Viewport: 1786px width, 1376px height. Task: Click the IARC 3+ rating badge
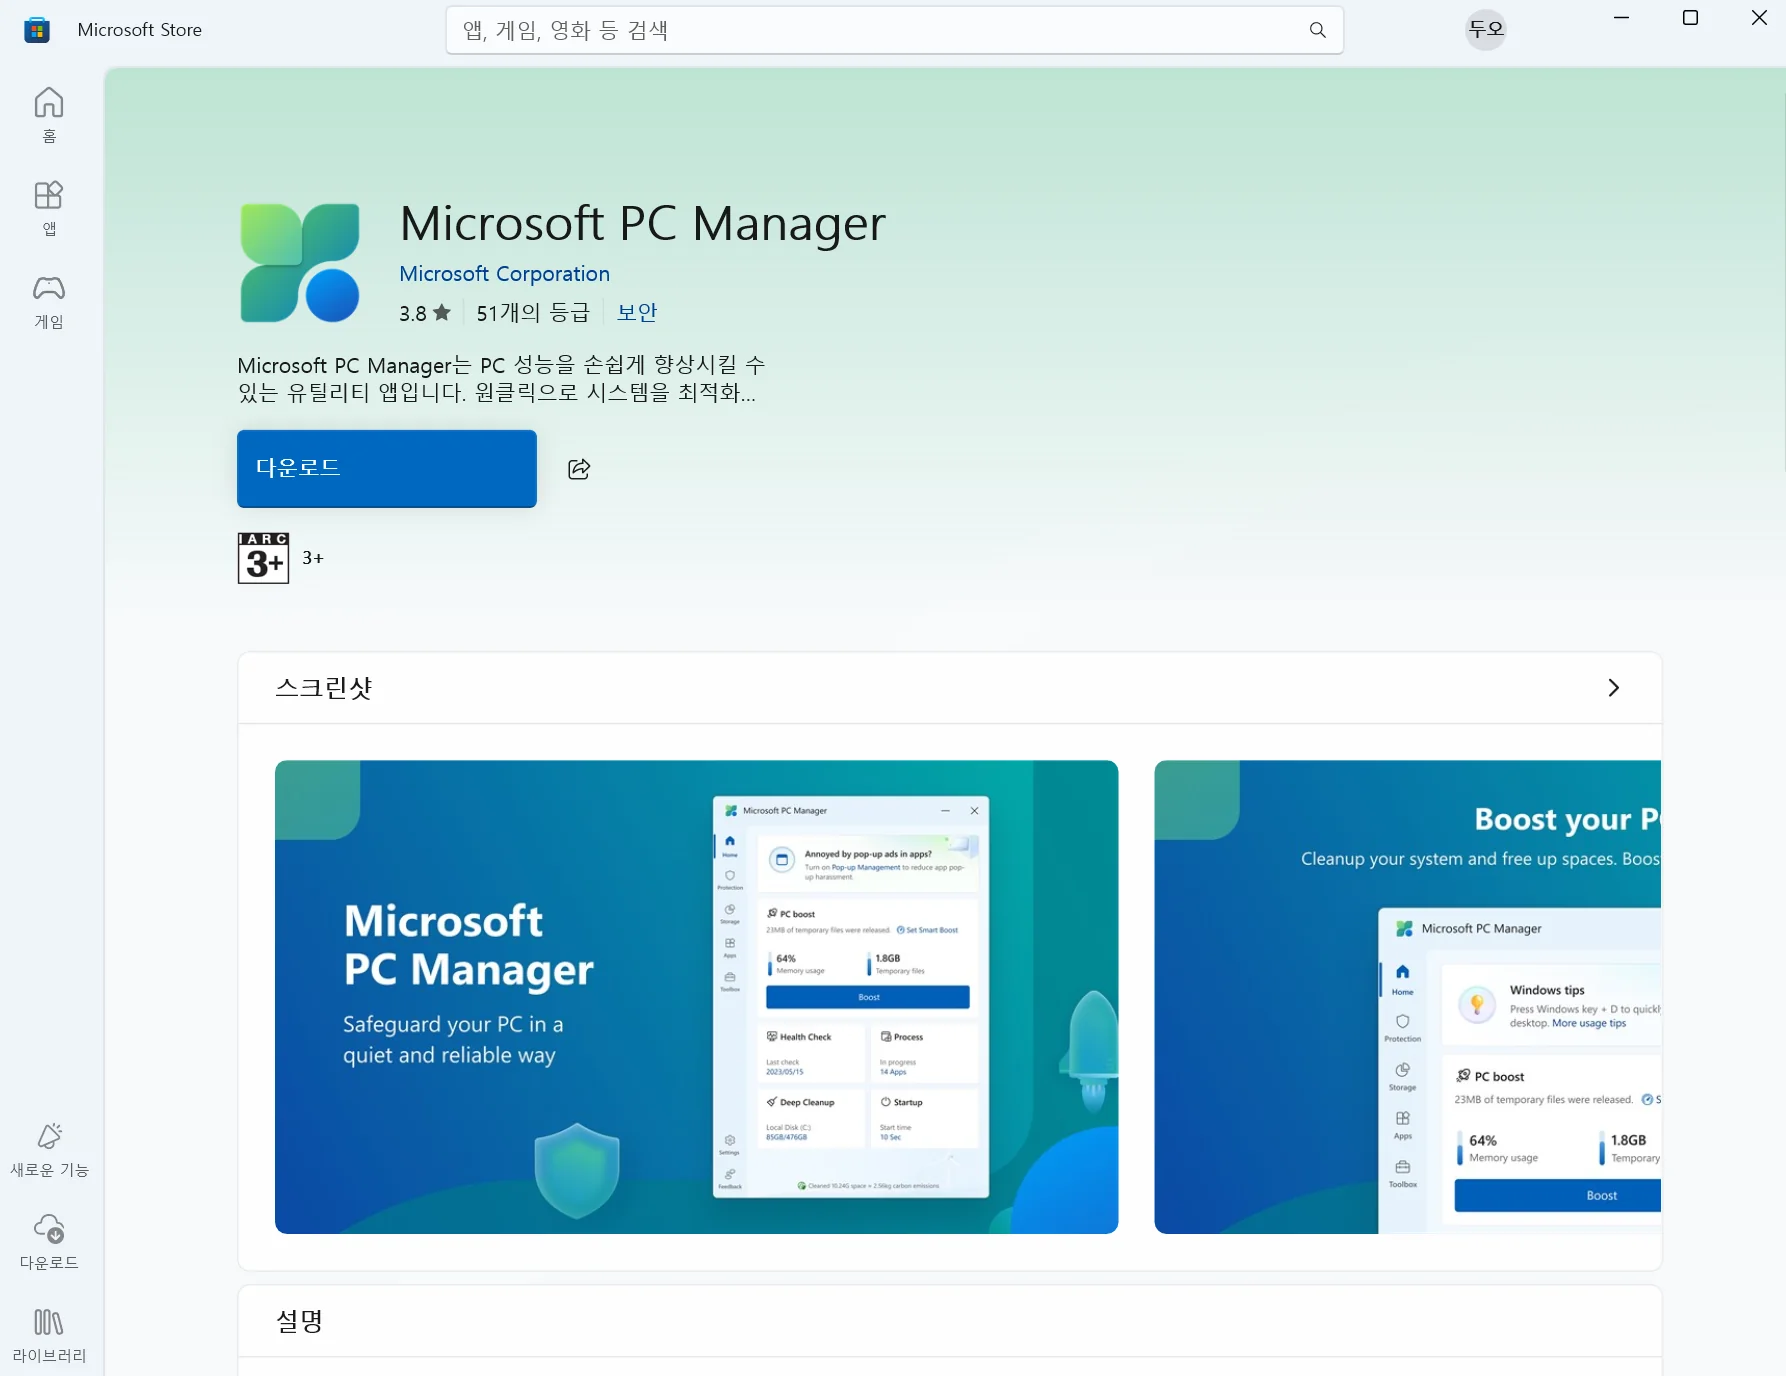(x=263, y=558)
